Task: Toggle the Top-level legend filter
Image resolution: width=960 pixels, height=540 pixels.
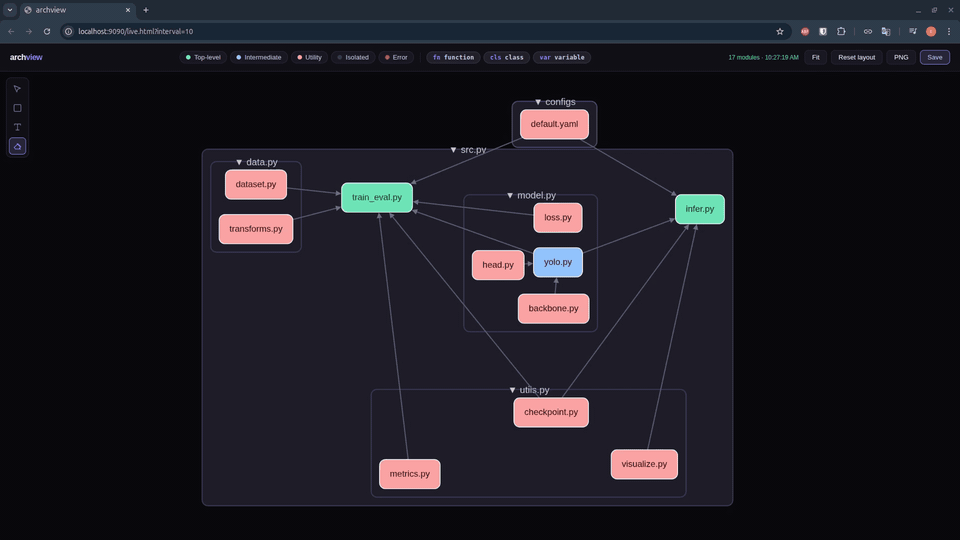Action: pos(203,57)
